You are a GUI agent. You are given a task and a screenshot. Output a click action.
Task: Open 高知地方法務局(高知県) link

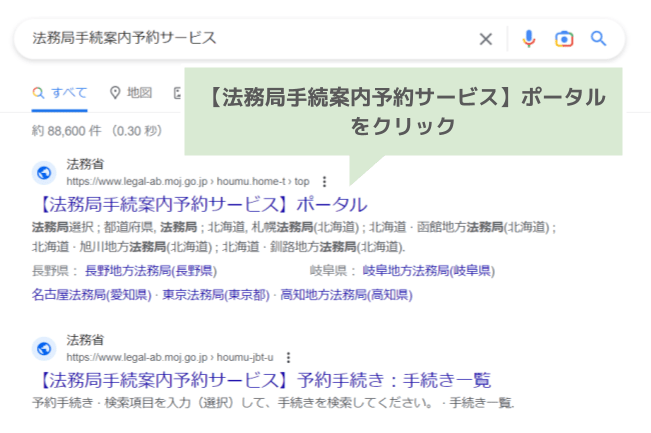(x=346, y=295)
